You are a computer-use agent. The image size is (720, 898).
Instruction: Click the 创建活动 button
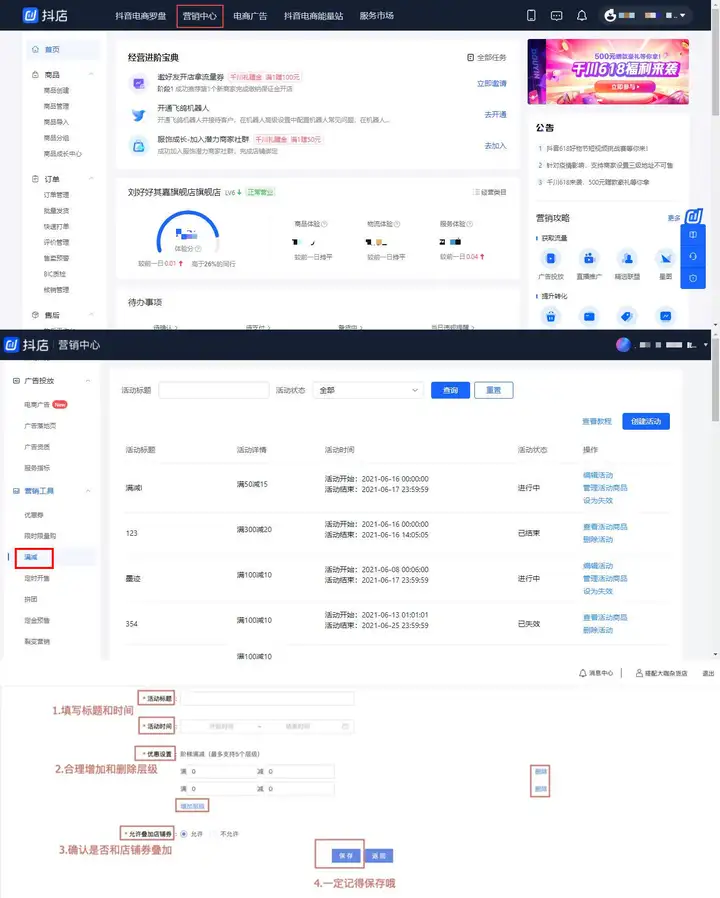tap(646, 422)
